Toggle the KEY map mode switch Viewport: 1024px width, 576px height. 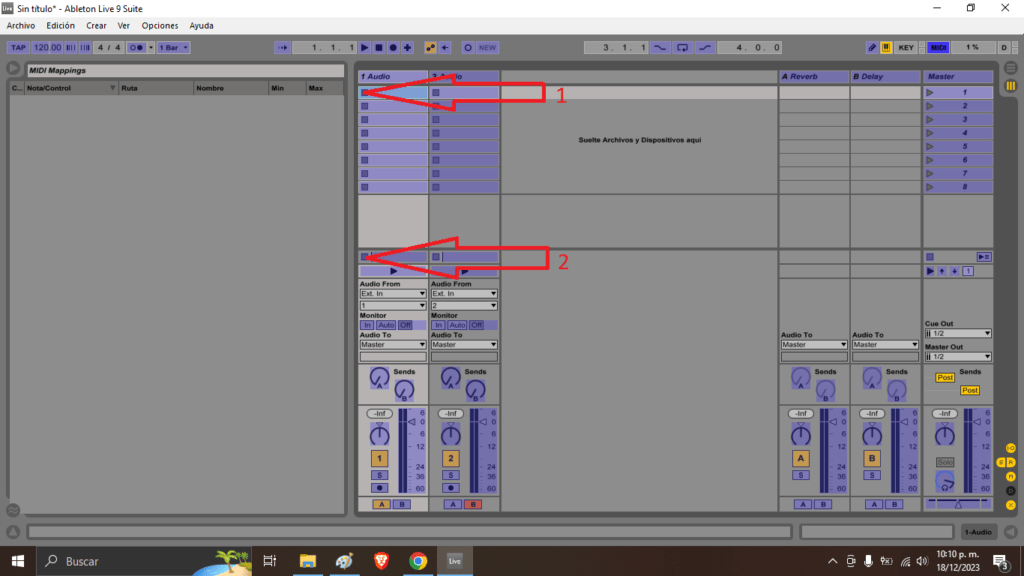906,47
